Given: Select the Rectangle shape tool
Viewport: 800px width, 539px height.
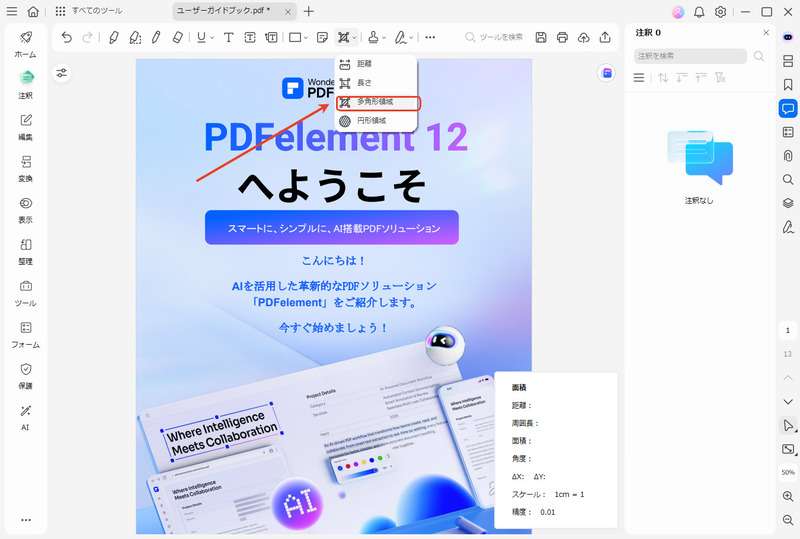Looking at the screenshot, I should 295,37.
